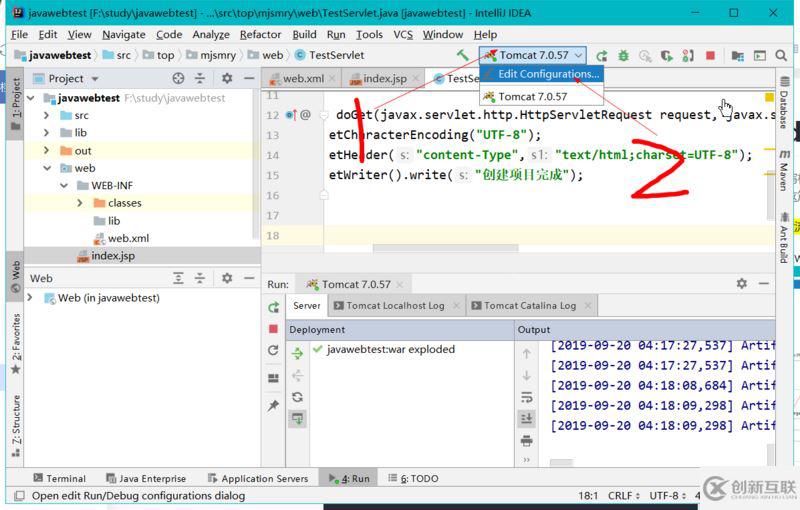Open Search Everywhere magnifier icon

pos(781,56)
